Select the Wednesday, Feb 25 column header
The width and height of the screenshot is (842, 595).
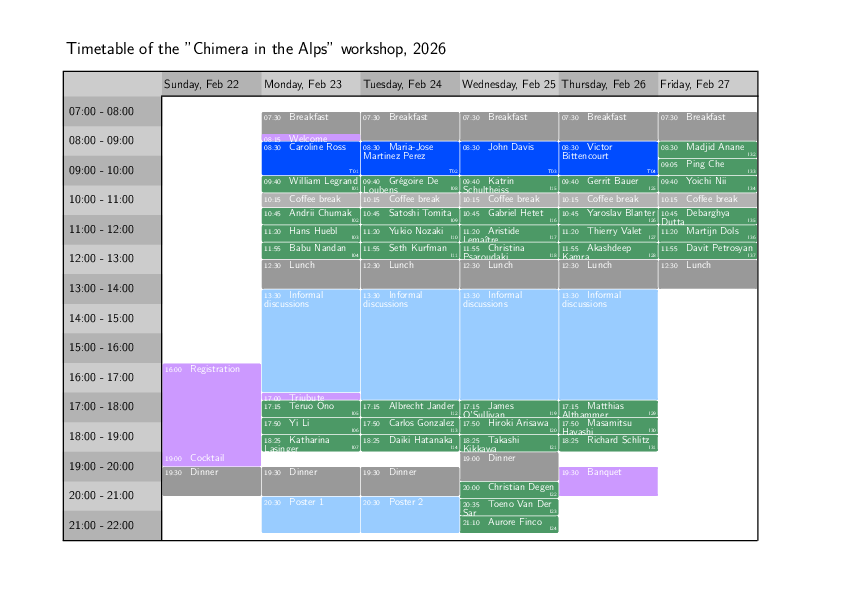pyautogui.click(x=508, y=84)
